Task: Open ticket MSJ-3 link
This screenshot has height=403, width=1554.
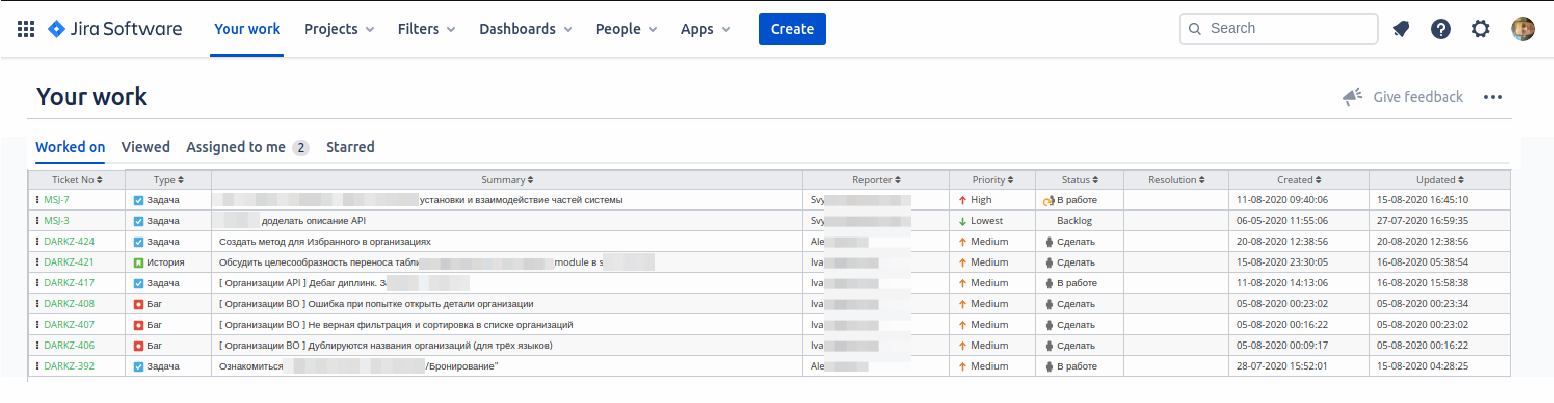Action: pos(57,220)
